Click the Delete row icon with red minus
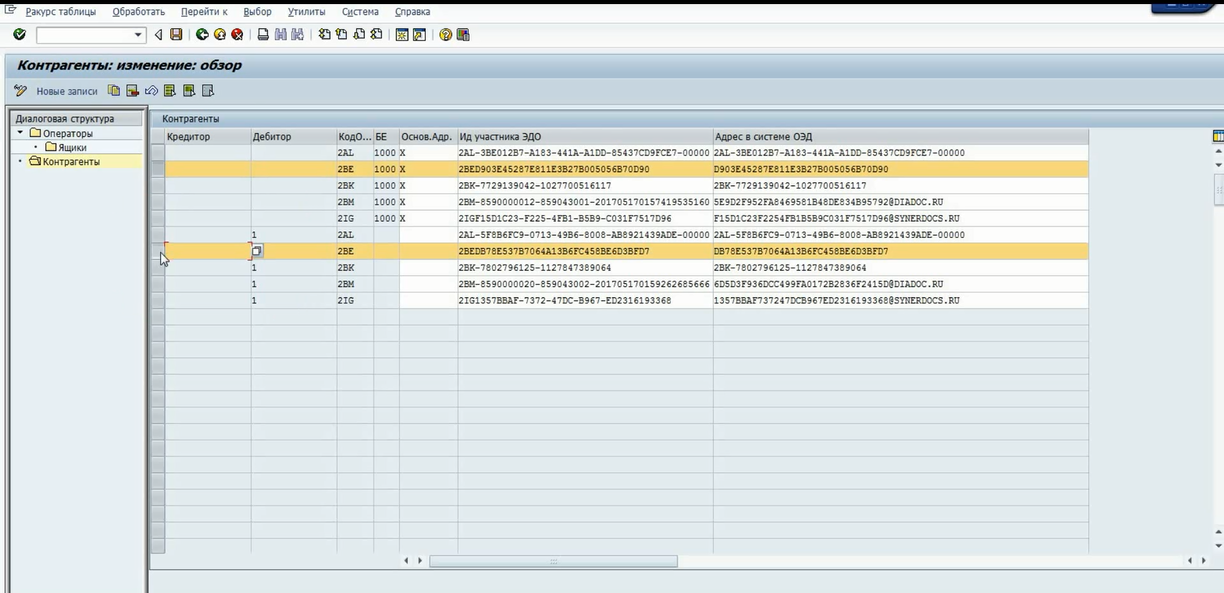 (132, 91)
